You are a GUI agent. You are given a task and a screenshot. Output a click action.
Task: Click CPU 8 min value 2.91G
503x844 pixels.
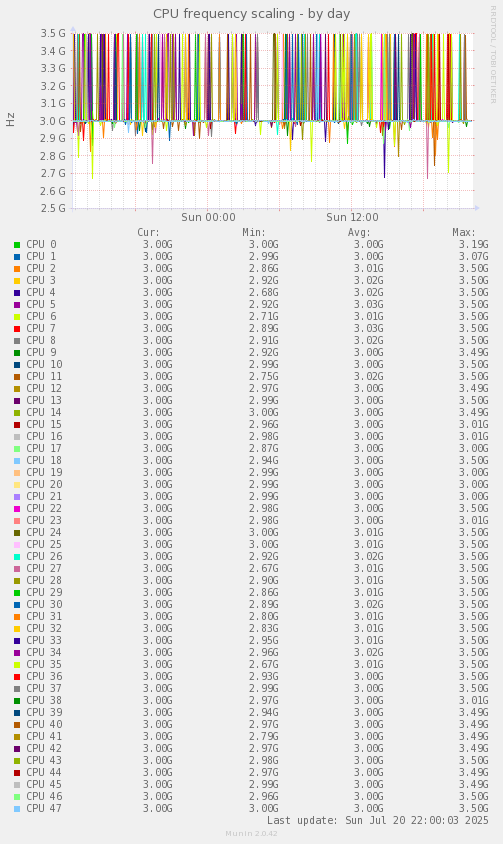coord(263,341)
